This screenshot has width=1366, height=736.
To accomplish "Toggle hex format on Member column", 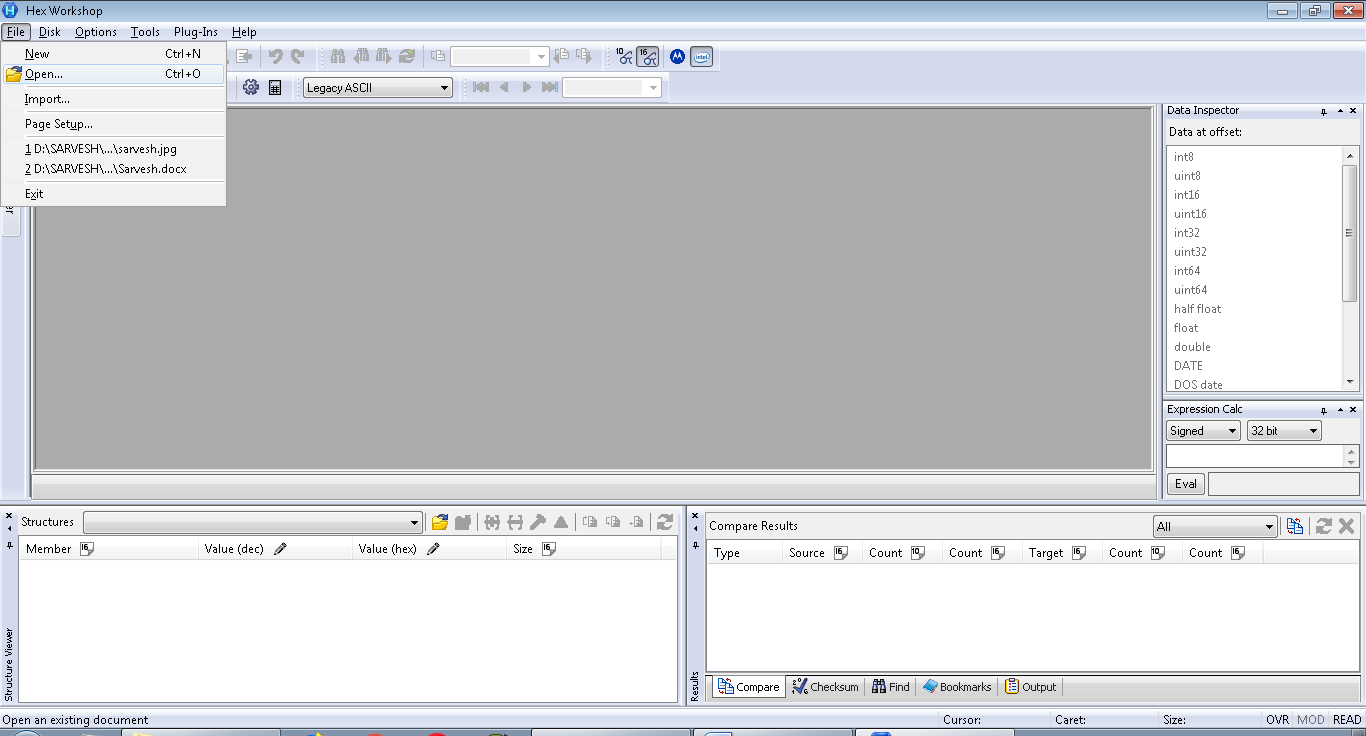I will pyautogui.click(x=87, y=549).
